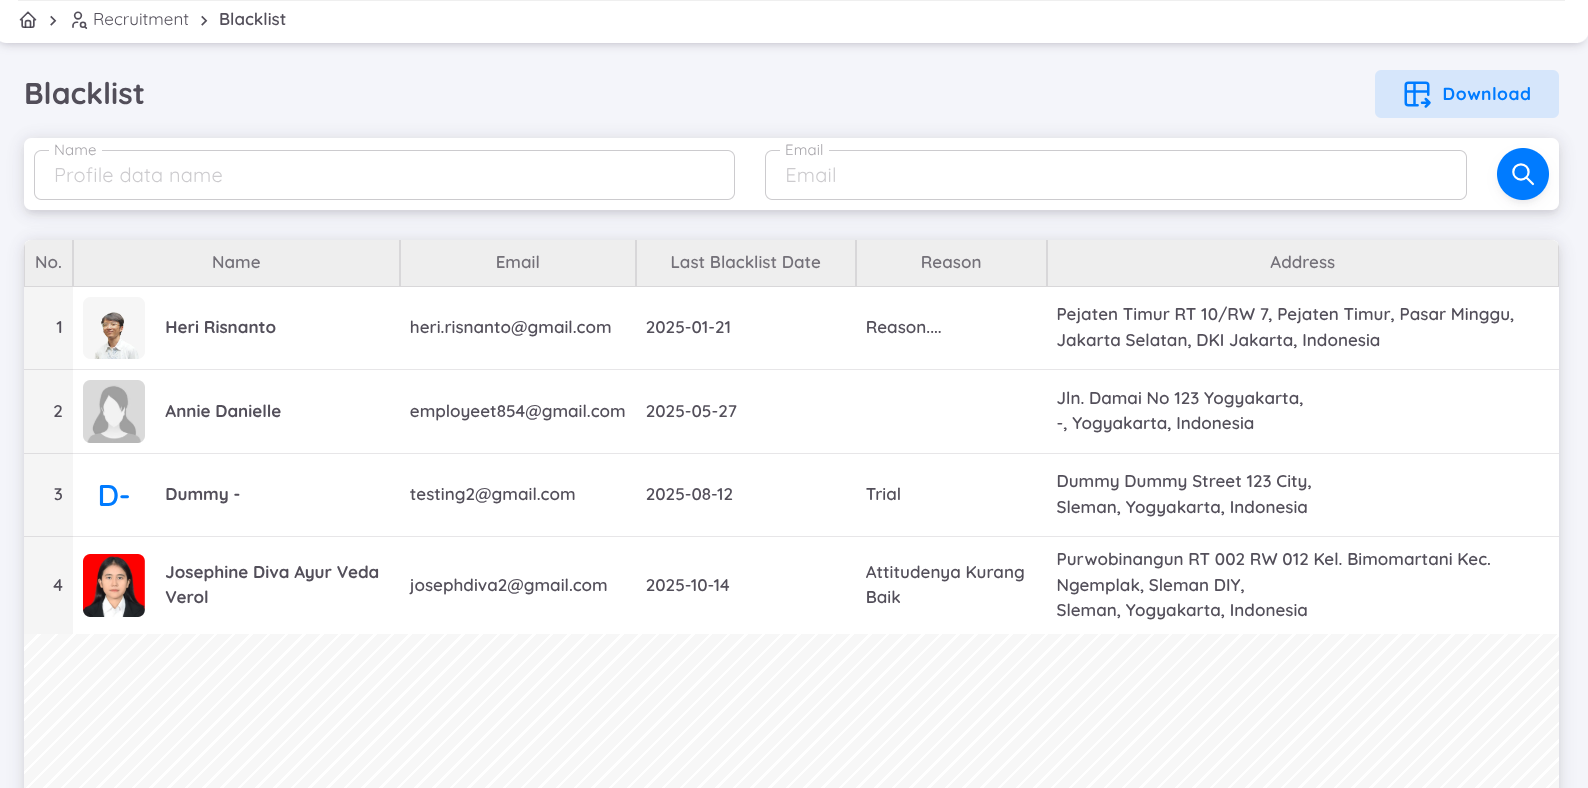Focus the Profile data name field
Screen dimensions: 1588x788
pyautogui.click(x=384, y=176)
